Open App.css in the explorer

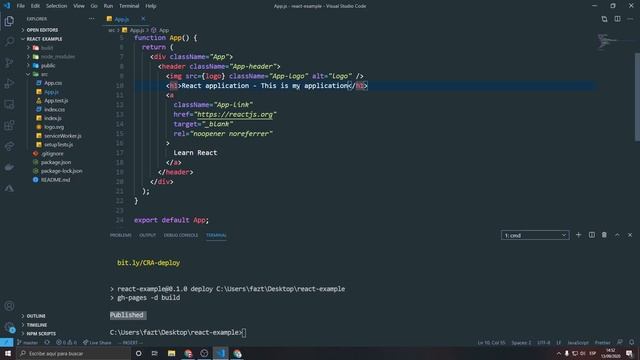(53, 83)
